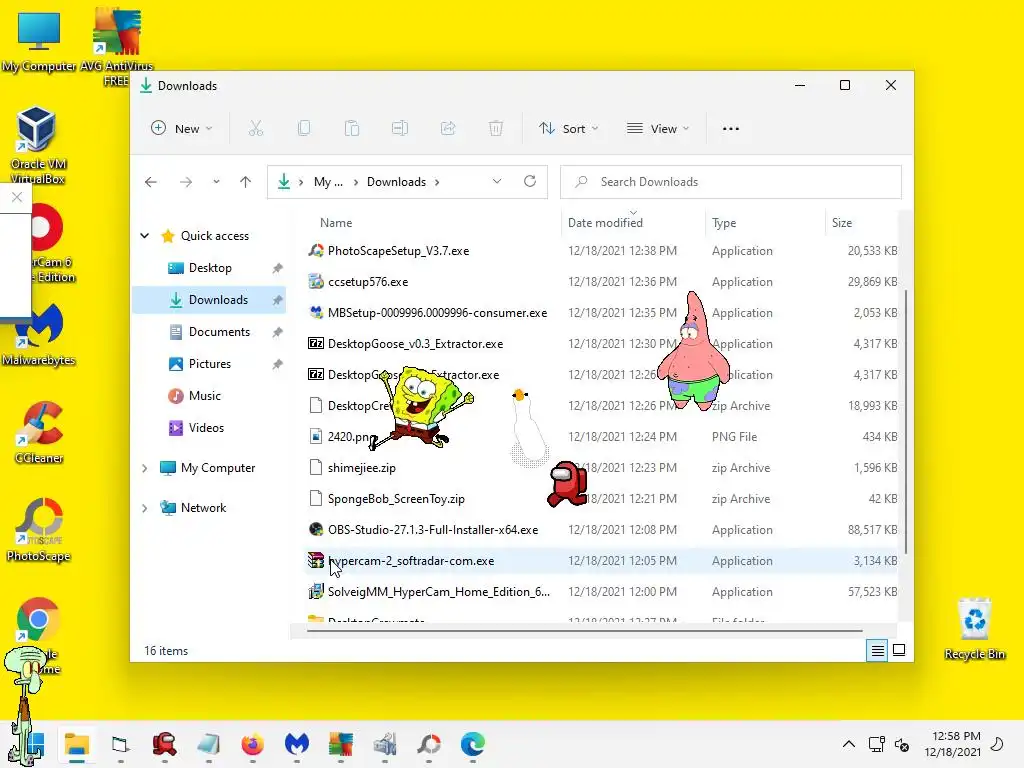Click PhotoScape icon in taskbar
The width and height of the screenshot is (1024, 768).
[x=429, y=744]
